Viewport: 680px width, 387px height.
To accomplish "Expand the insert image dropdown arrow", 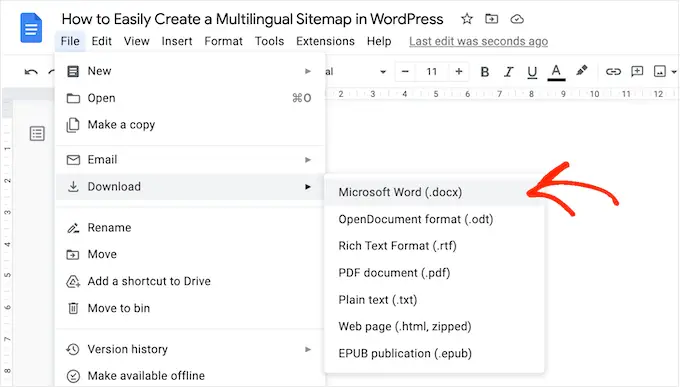I will click(673, 72).
